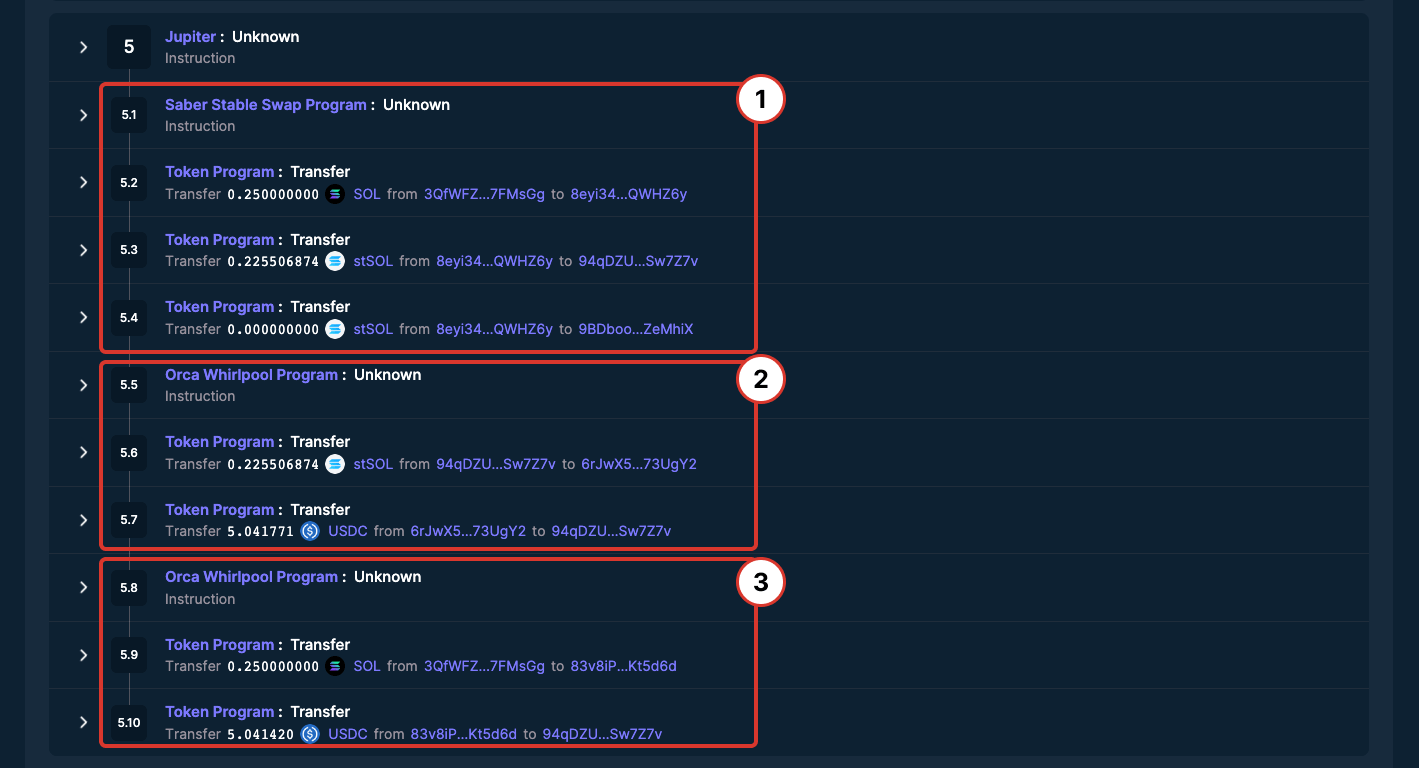Screen dimensions: 1419x768
Task: Click the SOL token icon in instruction 5.2
Action: click(x=335, y=194)
